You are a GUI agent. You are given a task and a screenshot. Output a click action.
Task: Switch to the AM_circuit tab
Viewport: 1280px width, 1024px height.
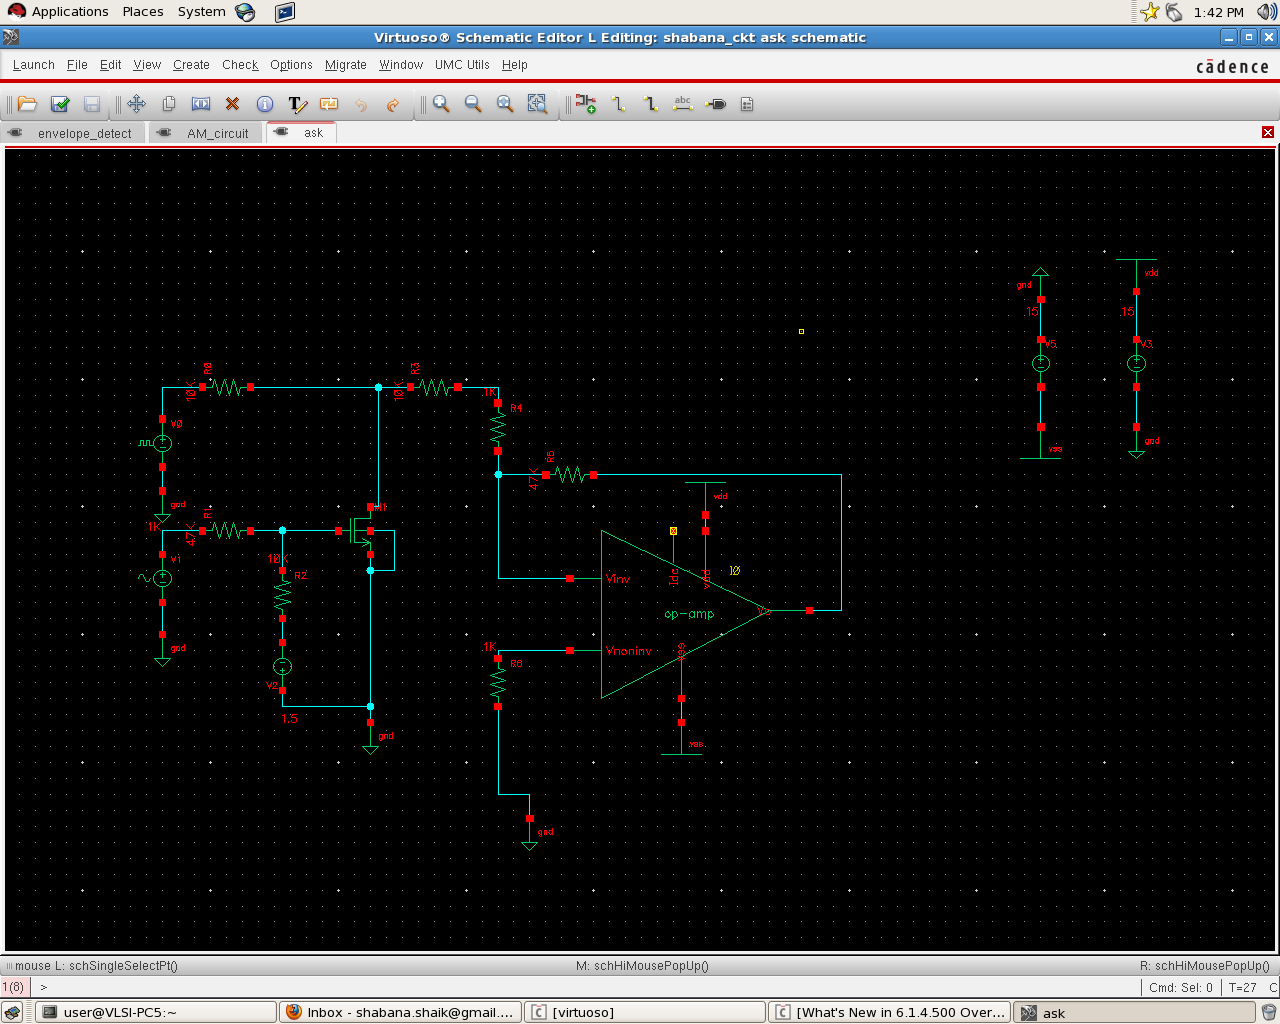coord(217,133)
